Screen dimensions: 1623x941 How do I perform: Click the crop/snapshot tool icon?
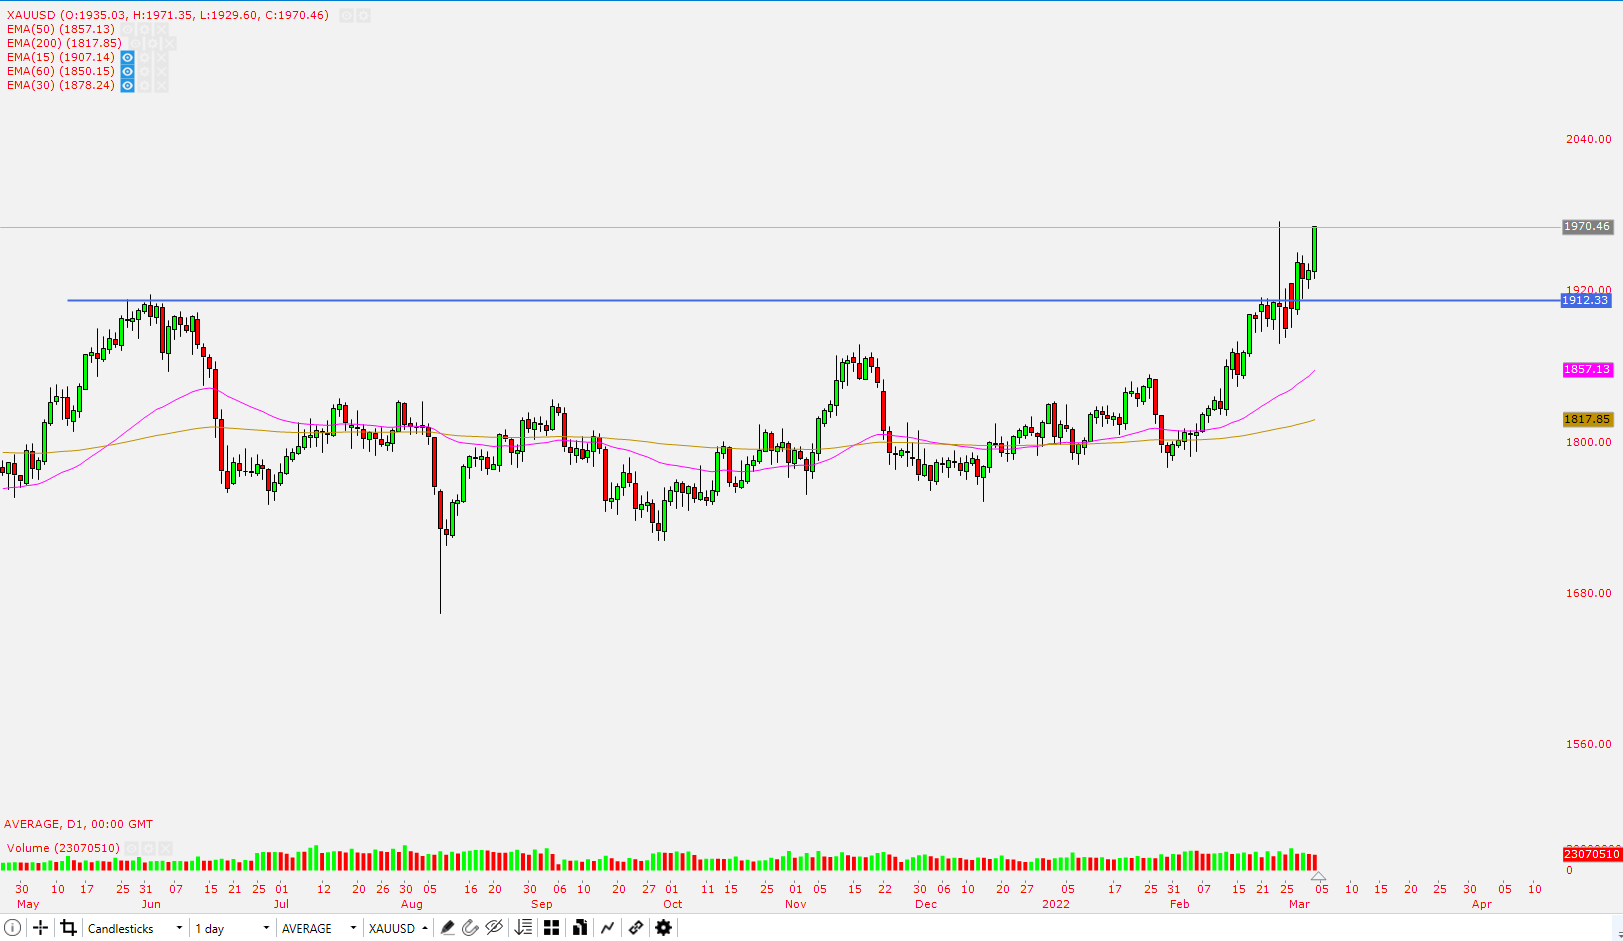pyautogui.click(x=68, y=928)
